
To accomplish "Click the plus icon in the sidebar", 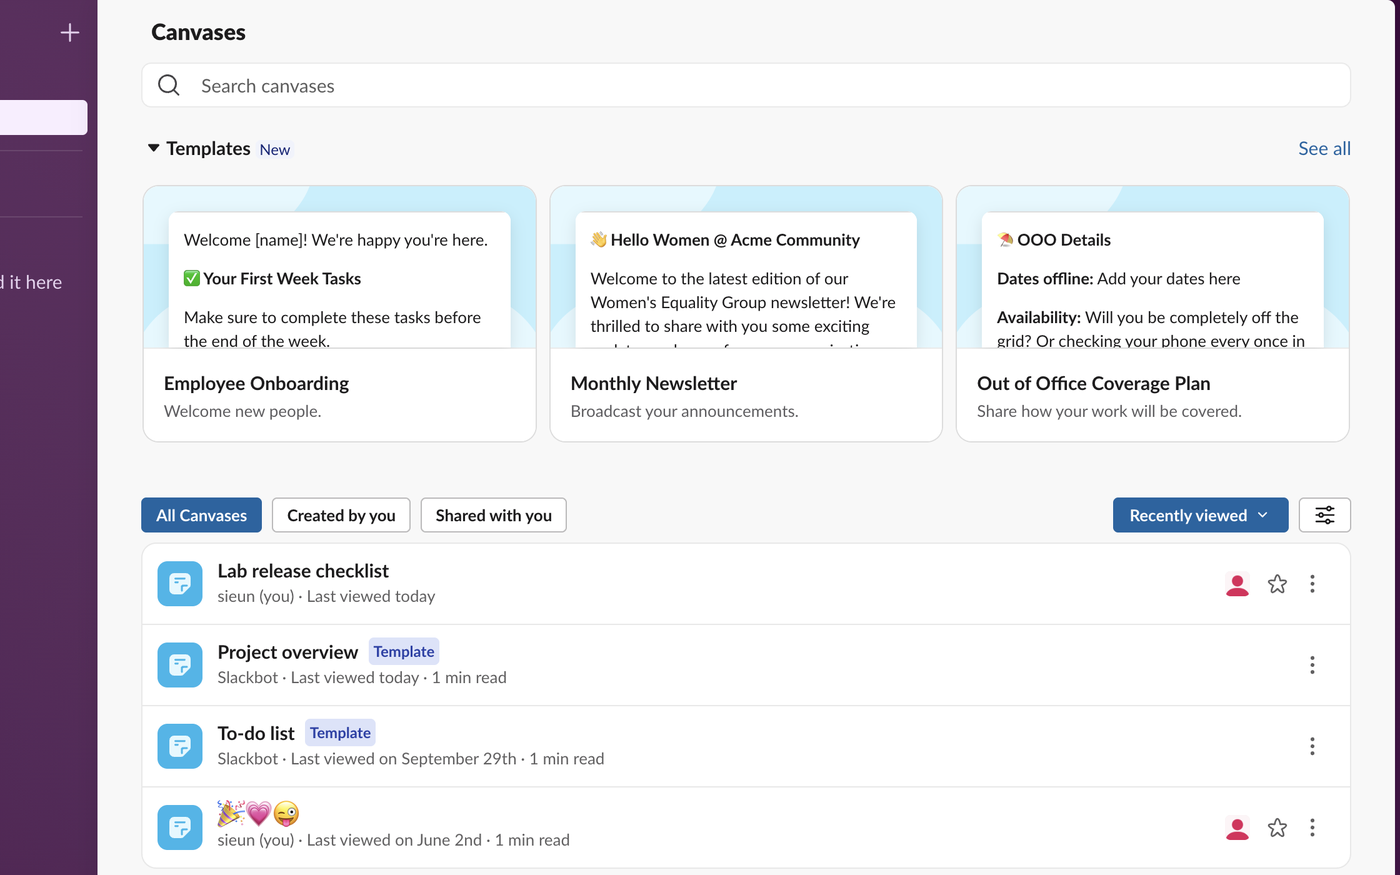I will [70, 33].
